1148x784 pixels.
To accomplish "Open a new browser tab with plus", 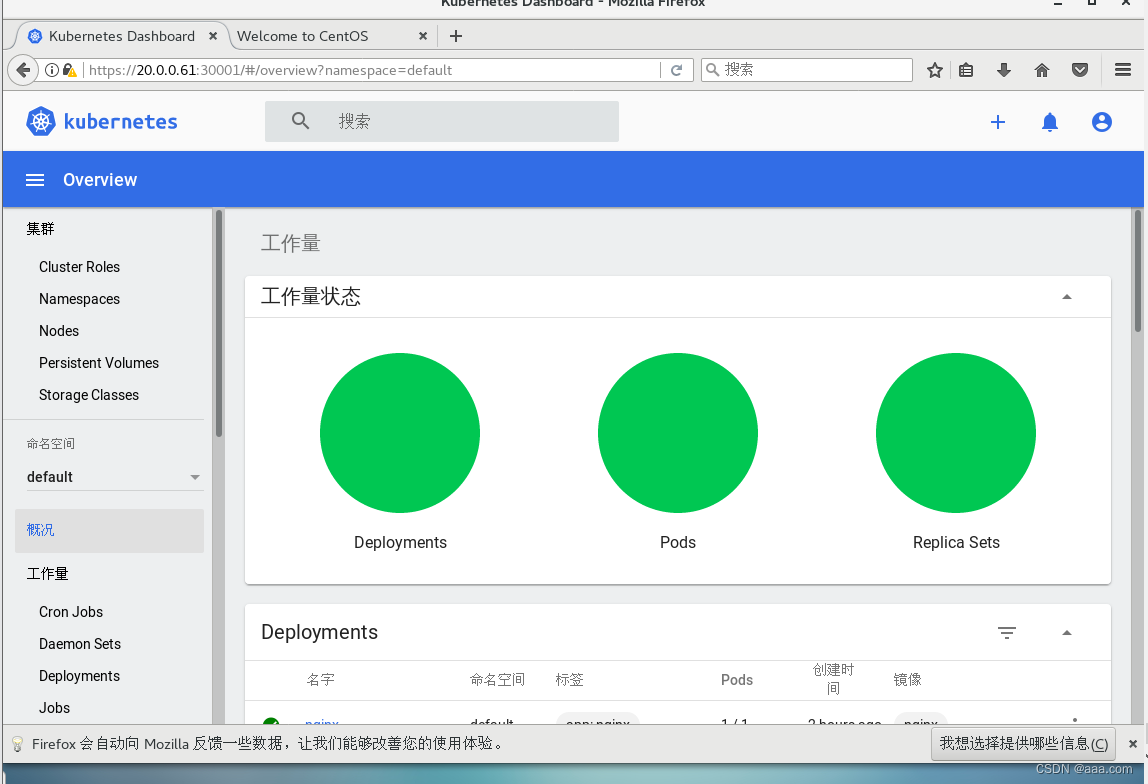I will pyautogui.click(x=455, y=36).
